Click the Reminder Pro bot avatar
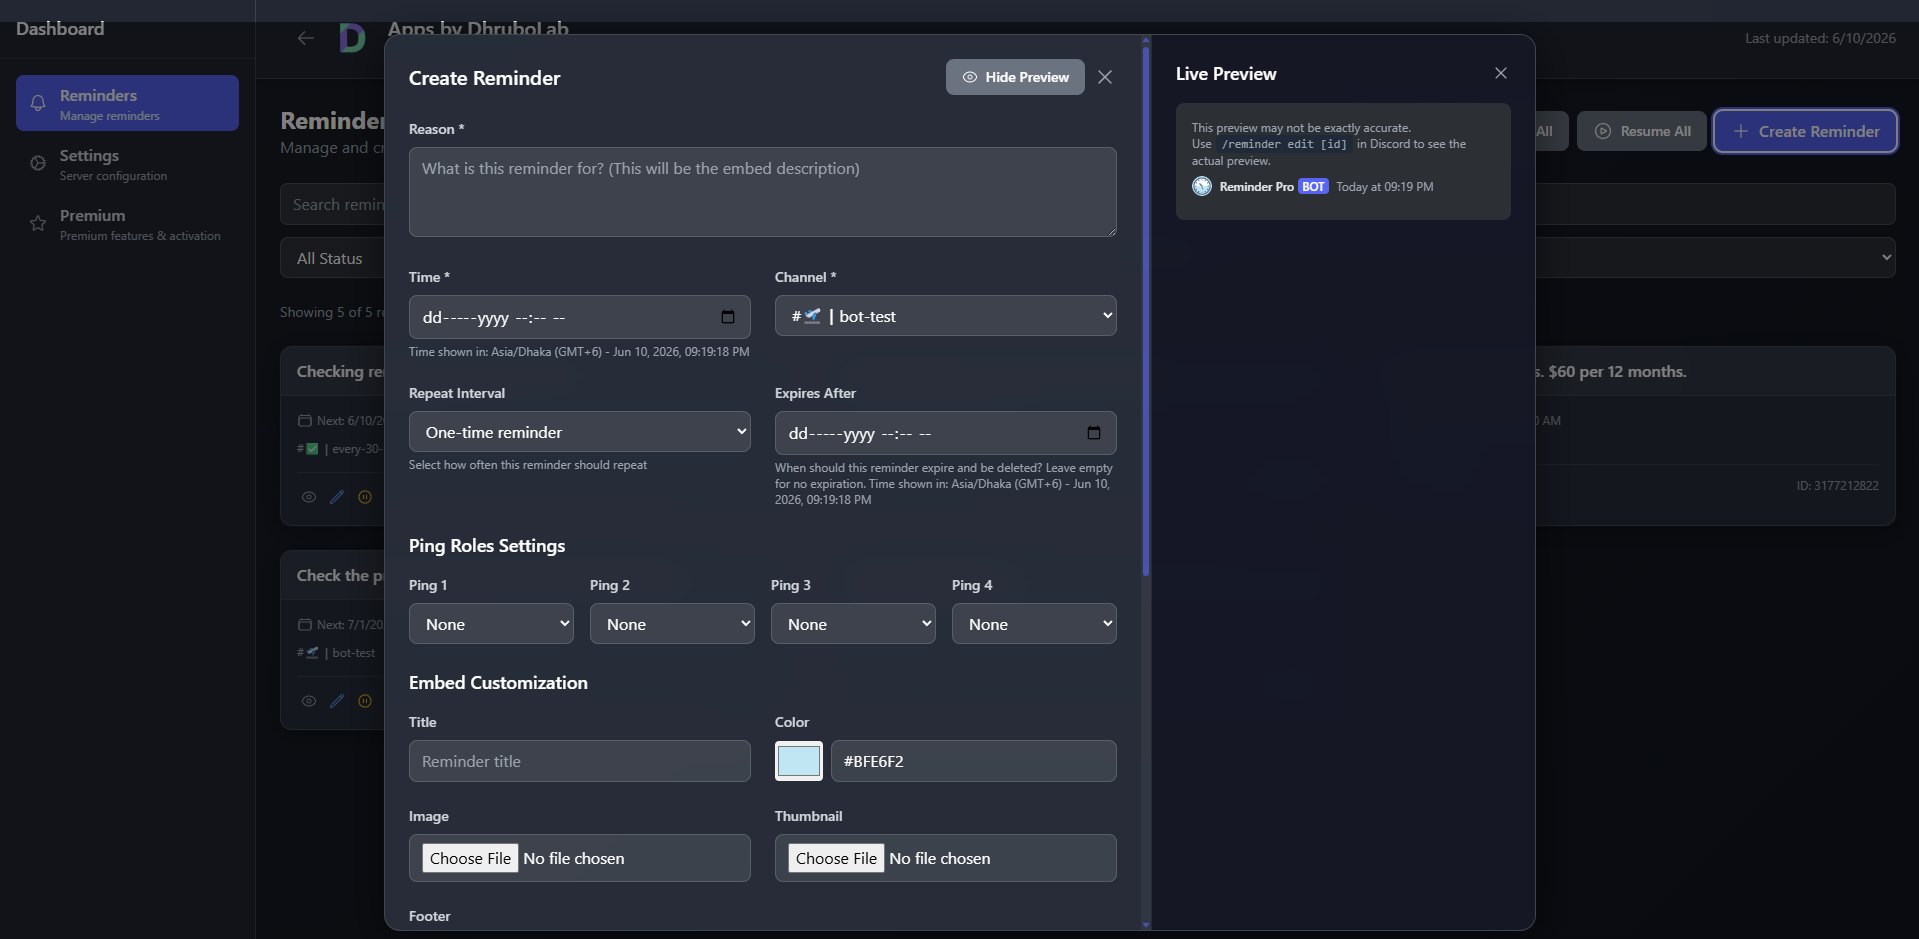The image size is (1919, 939). pos(1202,186)
